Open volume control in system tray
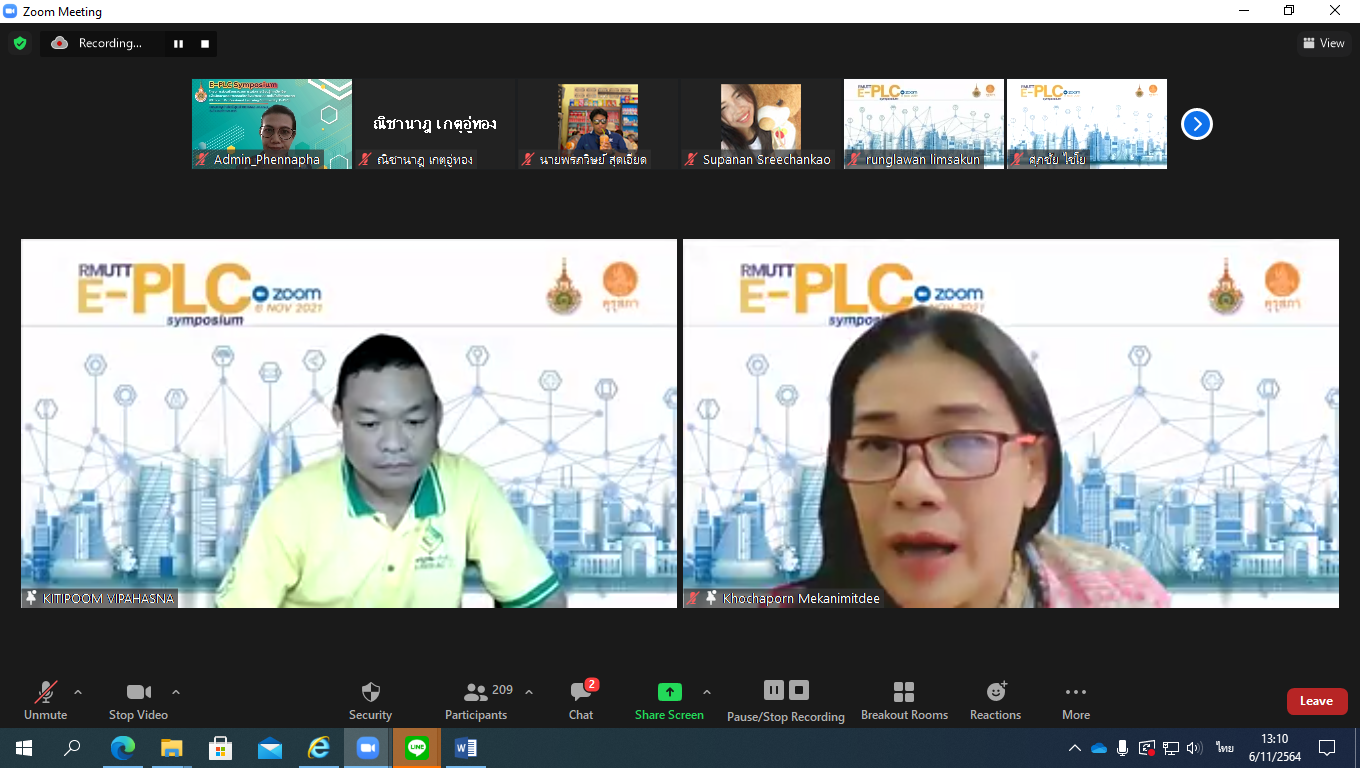 coord(1194,748)
